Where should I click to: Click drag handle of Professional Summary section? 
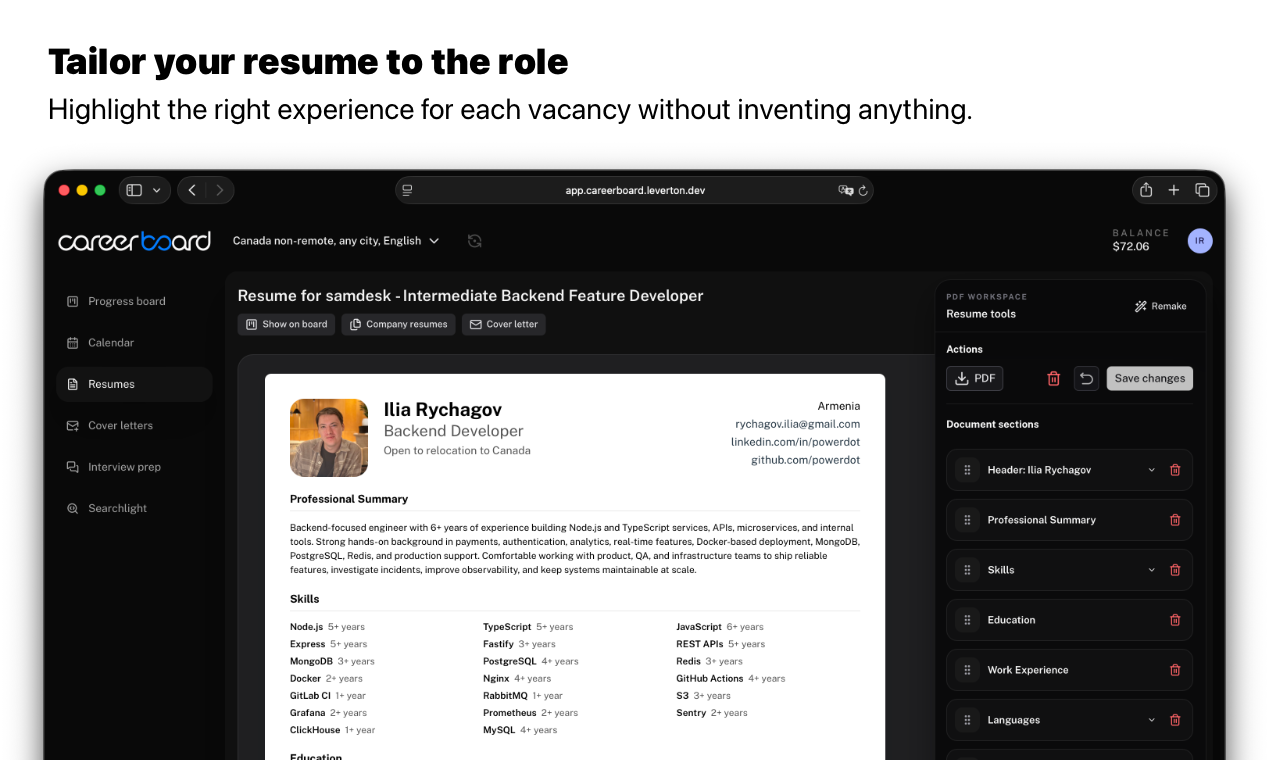pyautogui.click(x=967, y=520)
